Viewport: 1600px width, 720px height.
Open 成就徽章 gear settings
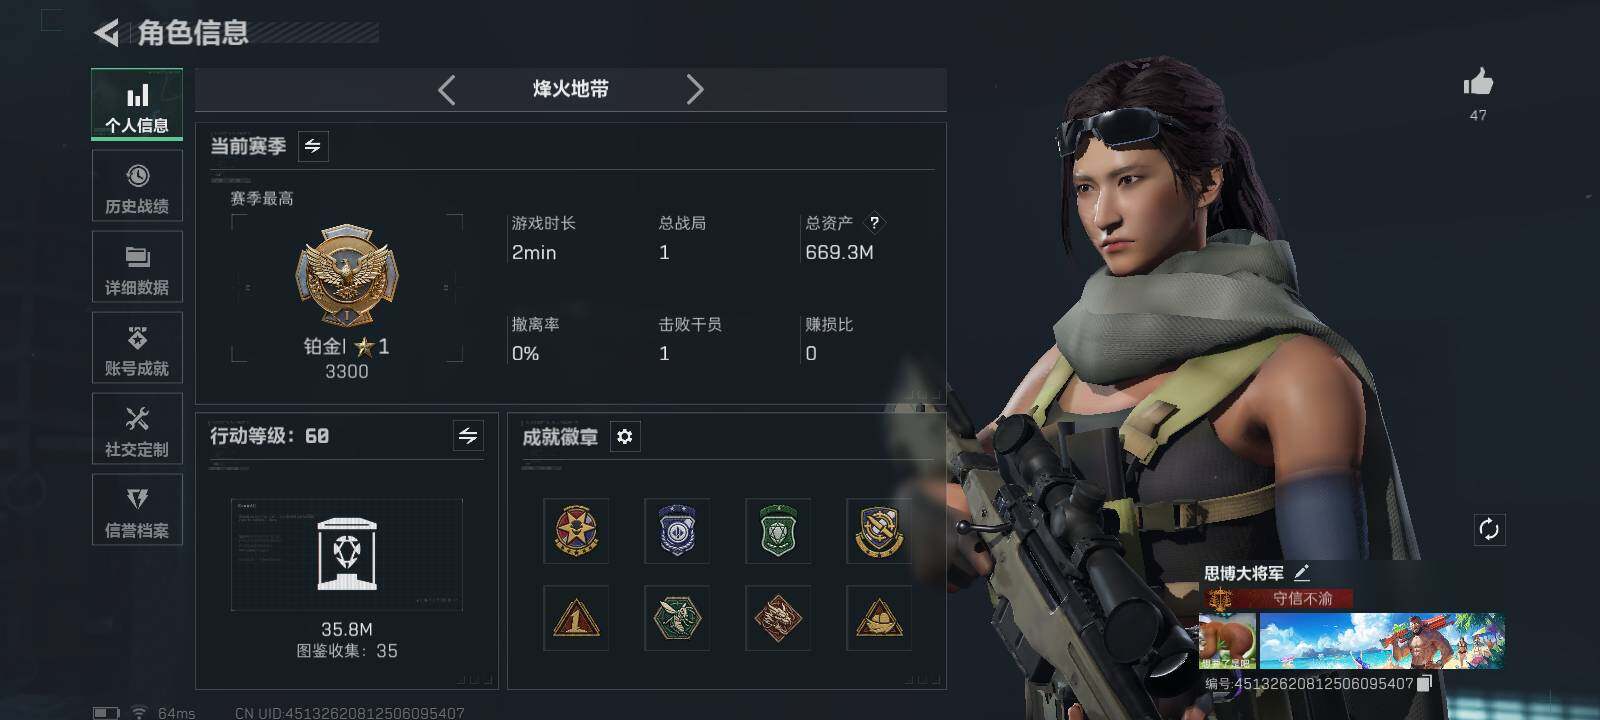coord(625,437)
